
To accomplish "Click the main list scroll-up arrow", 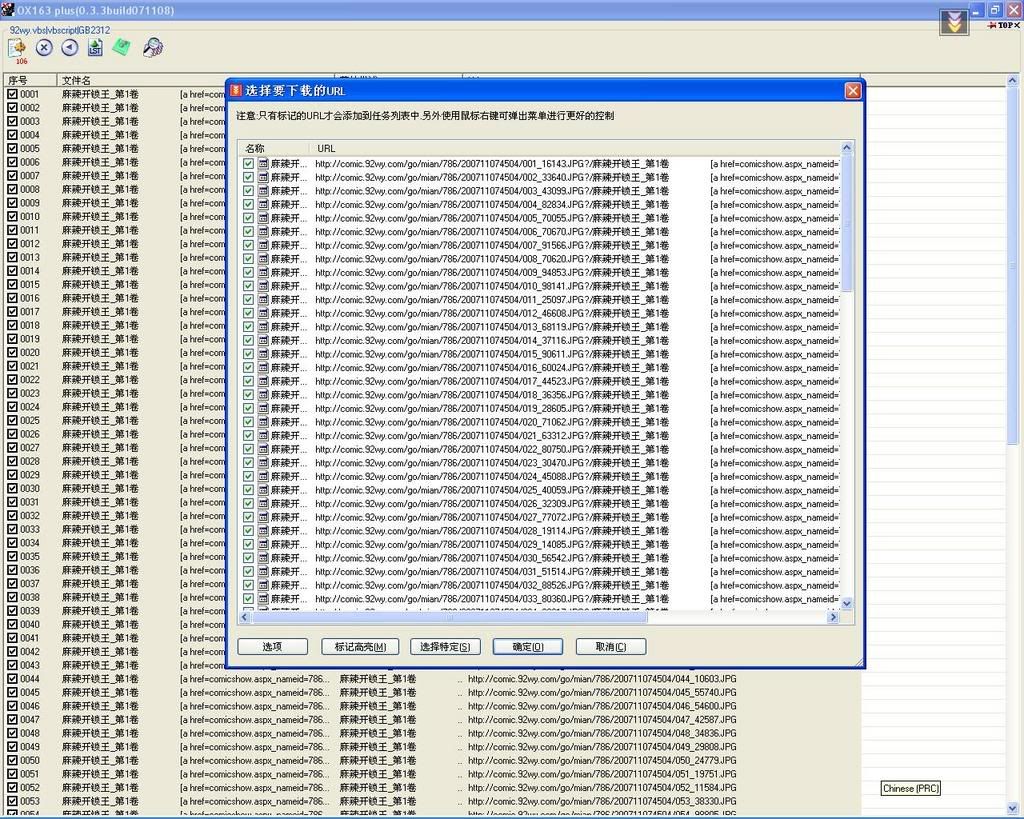I will [1012, 80].
